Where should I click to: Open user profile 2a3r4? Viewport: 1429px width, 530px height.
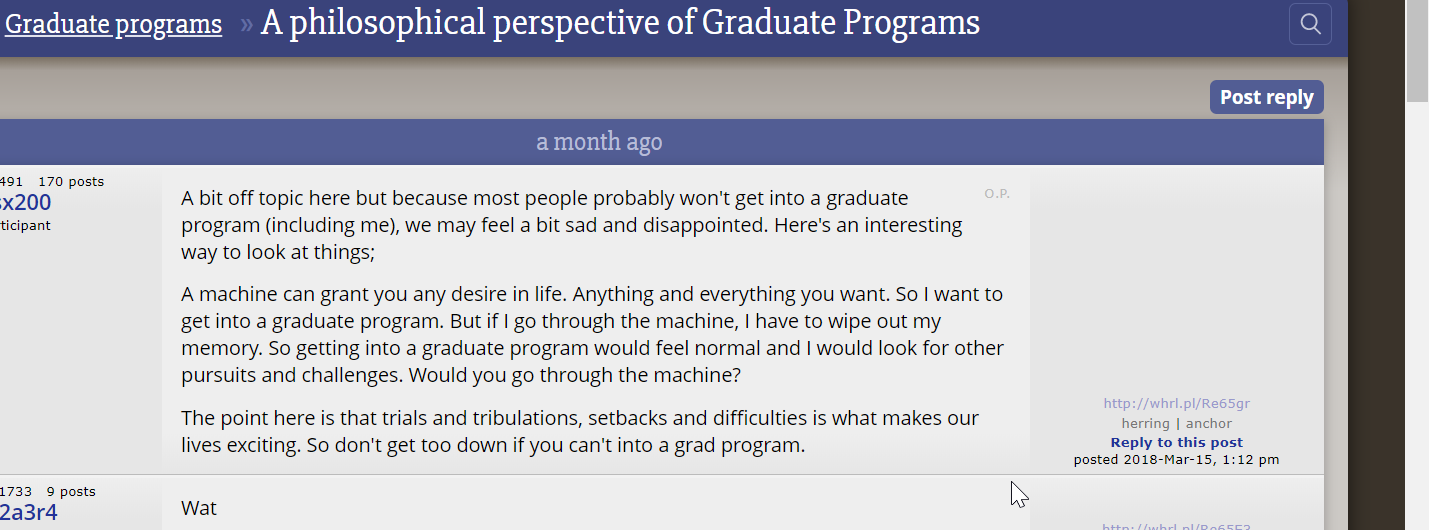click(28, 513)
